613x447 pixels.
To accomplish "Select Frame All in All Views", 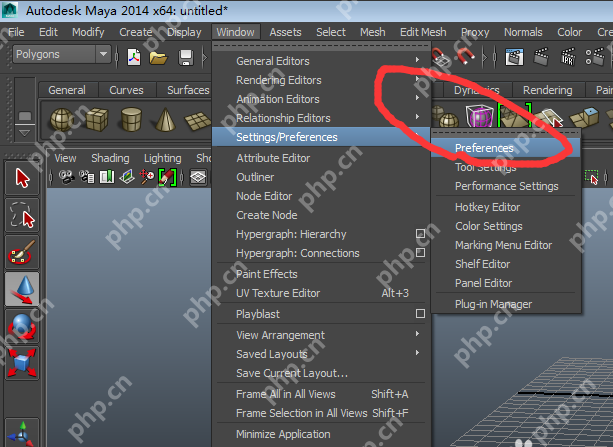I will tap(321, 394).
